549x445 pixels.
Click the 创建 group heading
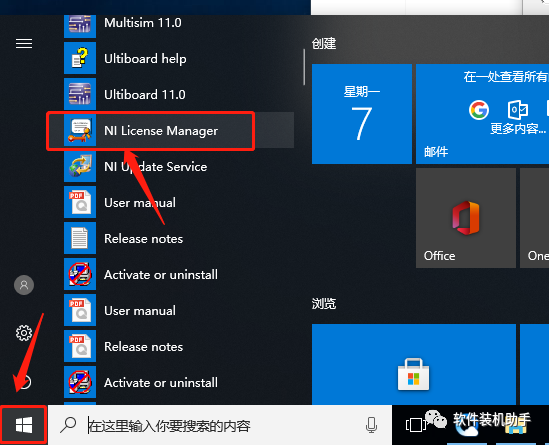(324, 44)
